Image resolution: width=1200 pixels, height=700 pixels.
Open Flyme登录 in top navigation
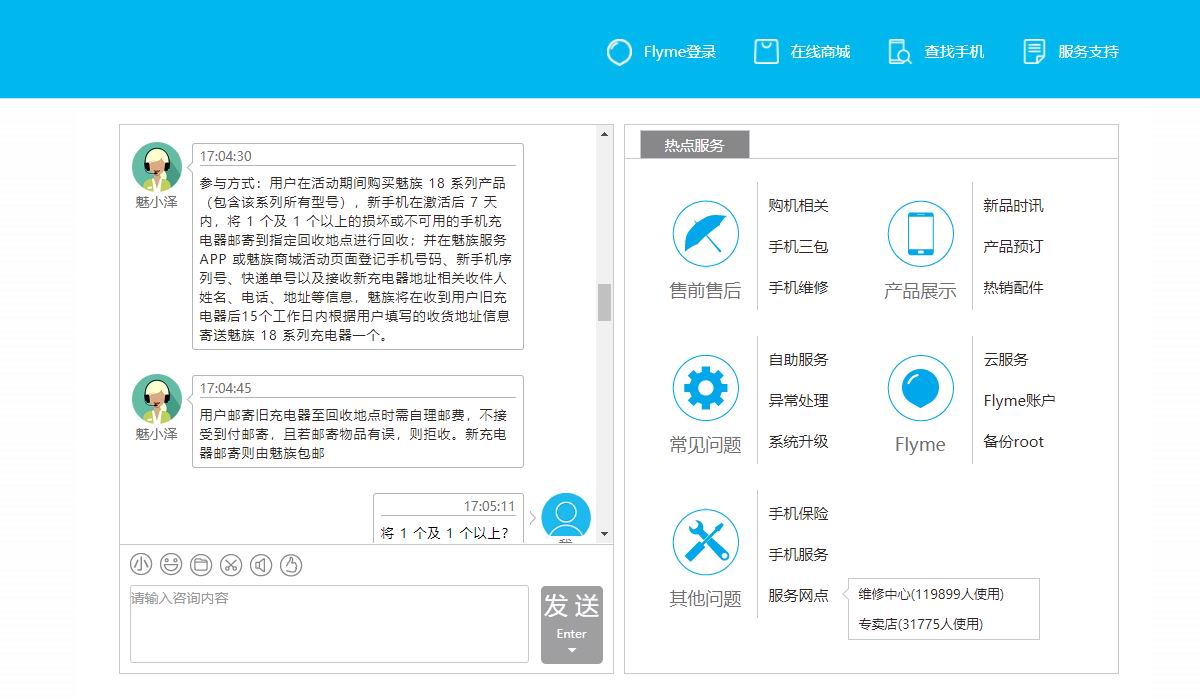pyautogui.click(x=680, y=52)
